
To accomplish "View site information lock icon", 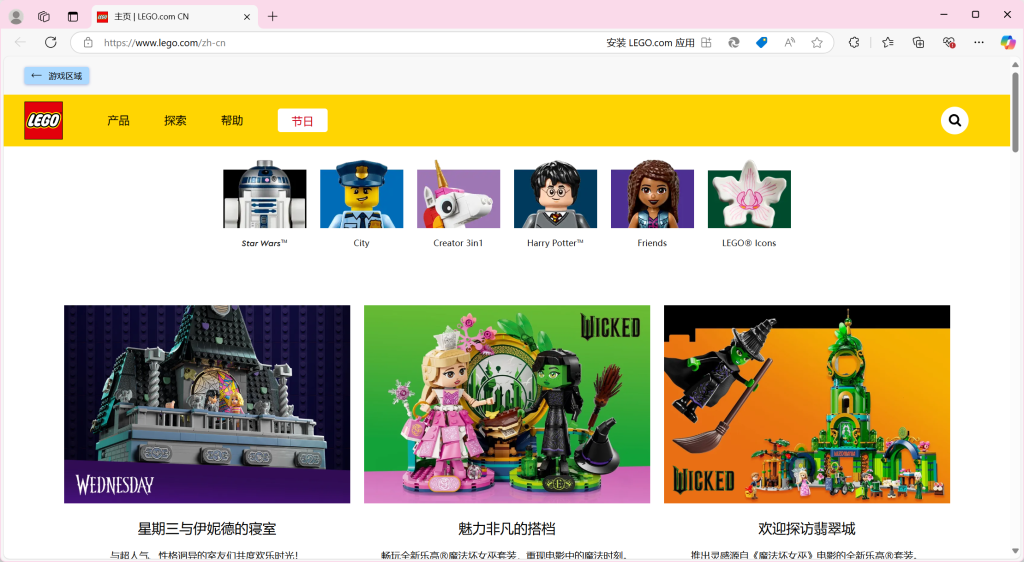I will pos(88,42).
